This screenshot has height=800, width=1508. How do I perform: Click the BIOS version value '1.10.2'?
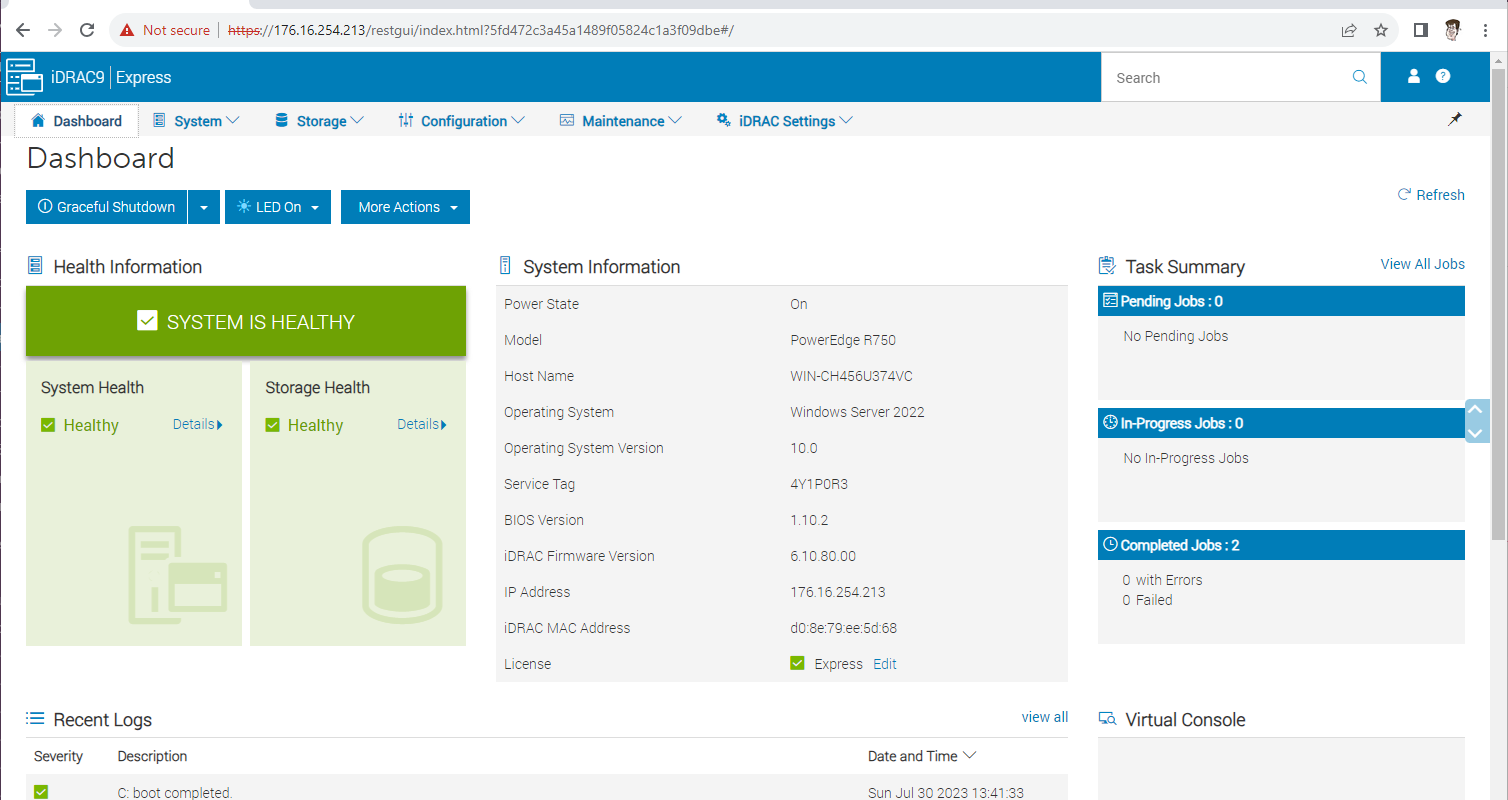[x=809, y=520]
